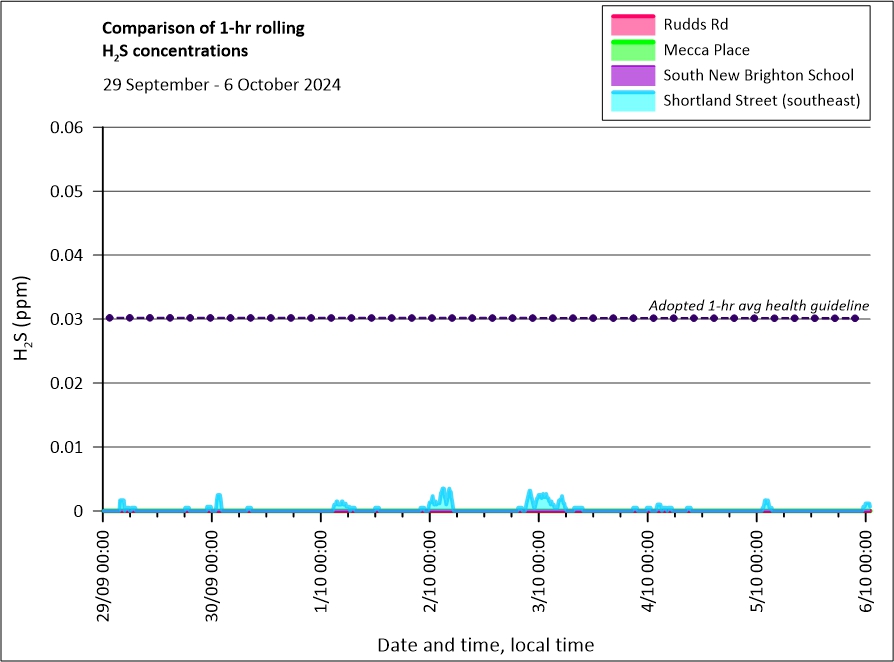Click the 'Date and time, local time' axis title
Viewport: 894px width, 662px height.
coord(485,645)
